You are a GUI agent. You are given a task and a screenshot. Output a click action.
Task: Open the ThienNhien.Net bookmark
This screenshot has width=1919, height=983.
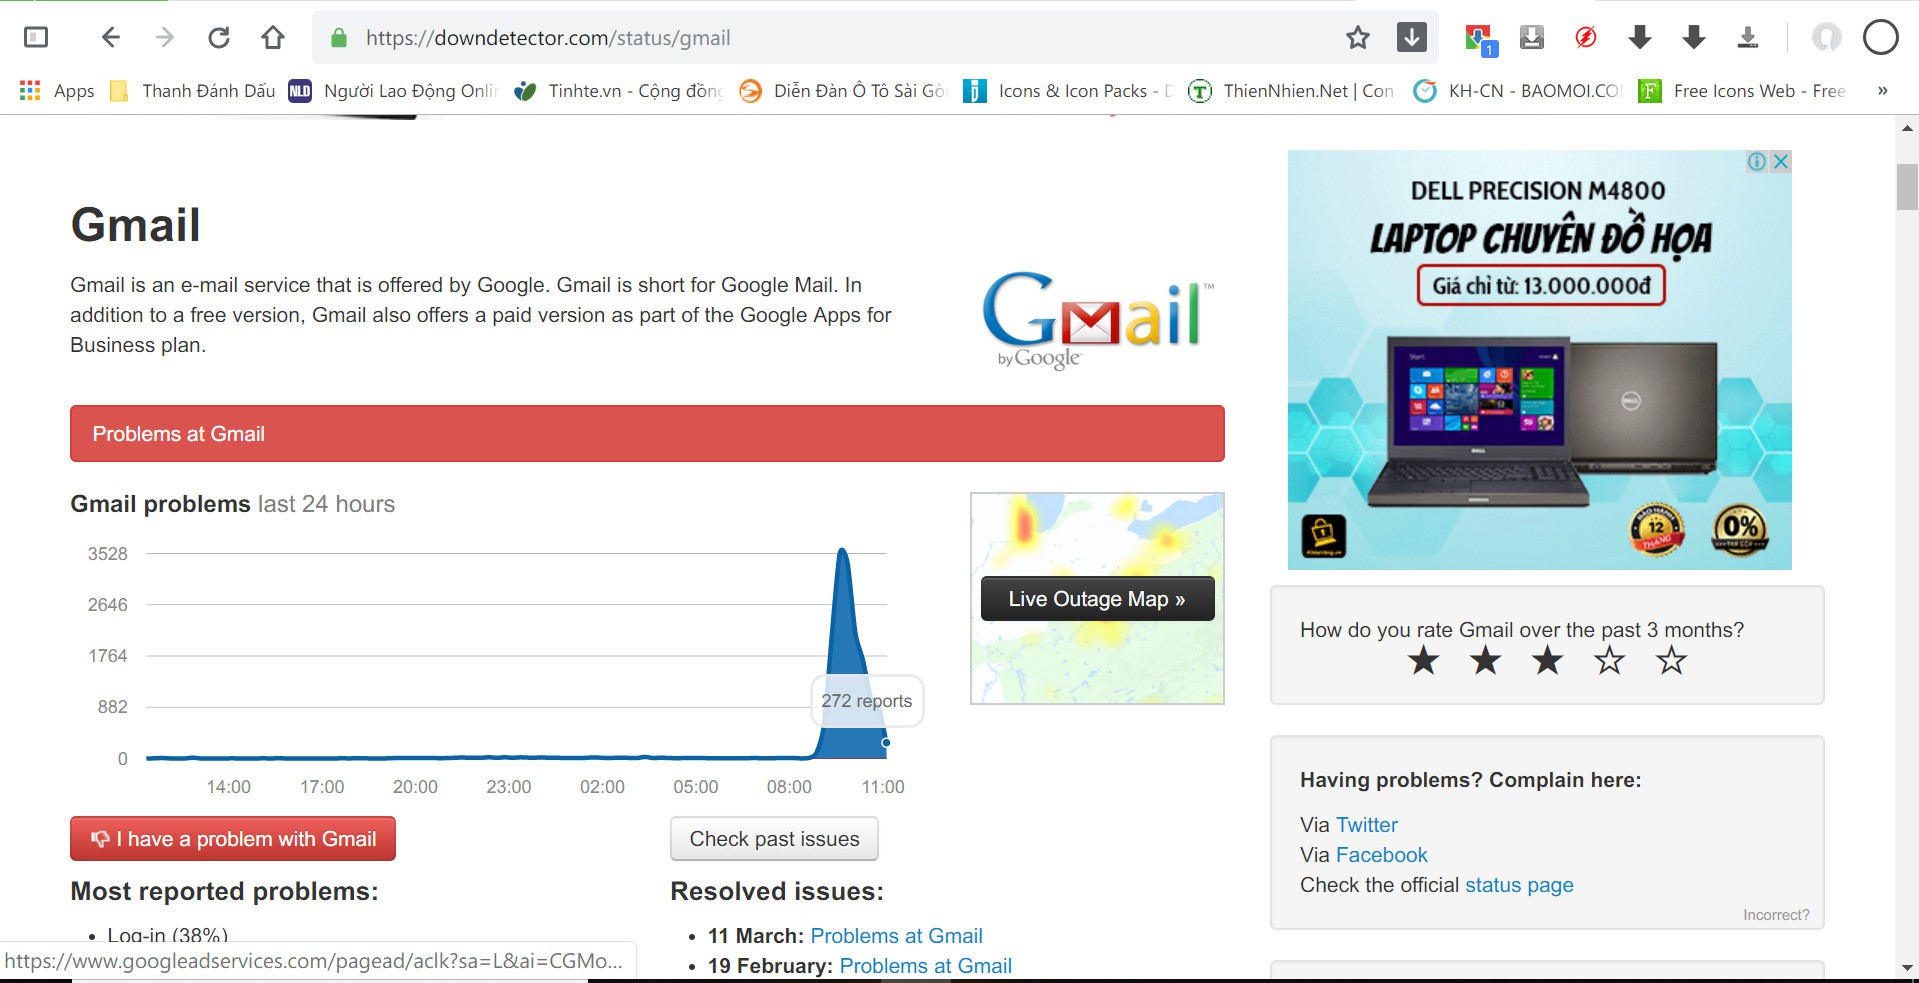(1291, 91)
